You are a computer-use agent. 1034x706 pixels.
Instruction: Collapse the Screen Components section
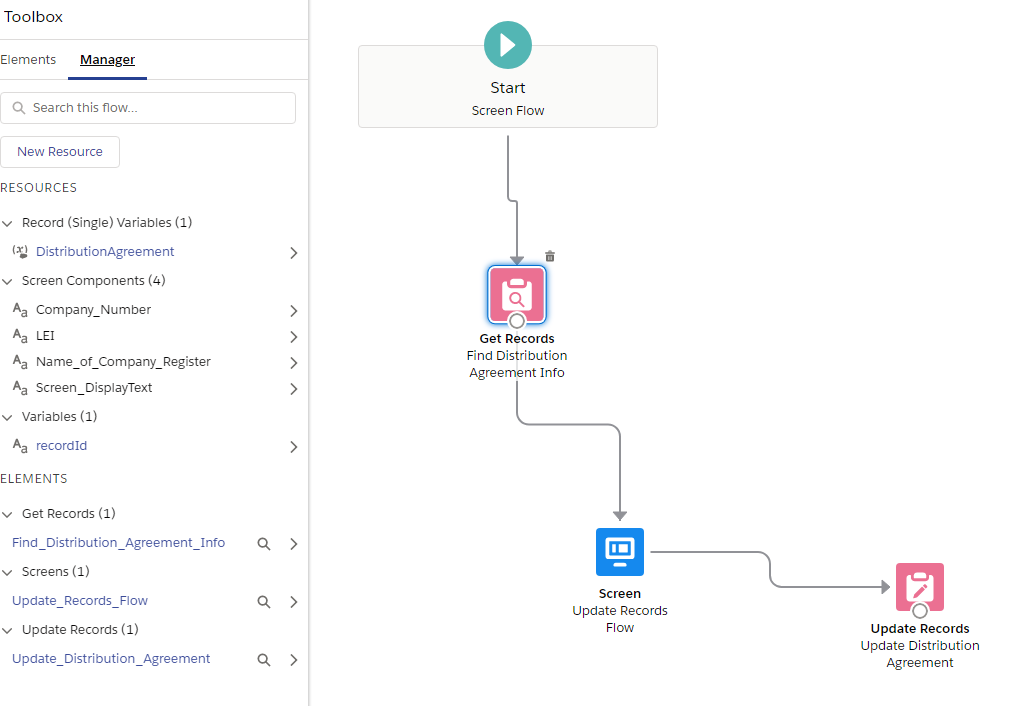pyautogui.click(x=8, y=281)
